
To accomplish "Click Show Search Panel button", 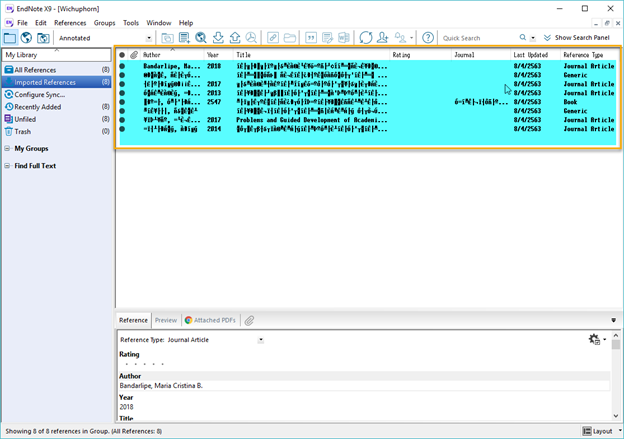I will [579, 38].
